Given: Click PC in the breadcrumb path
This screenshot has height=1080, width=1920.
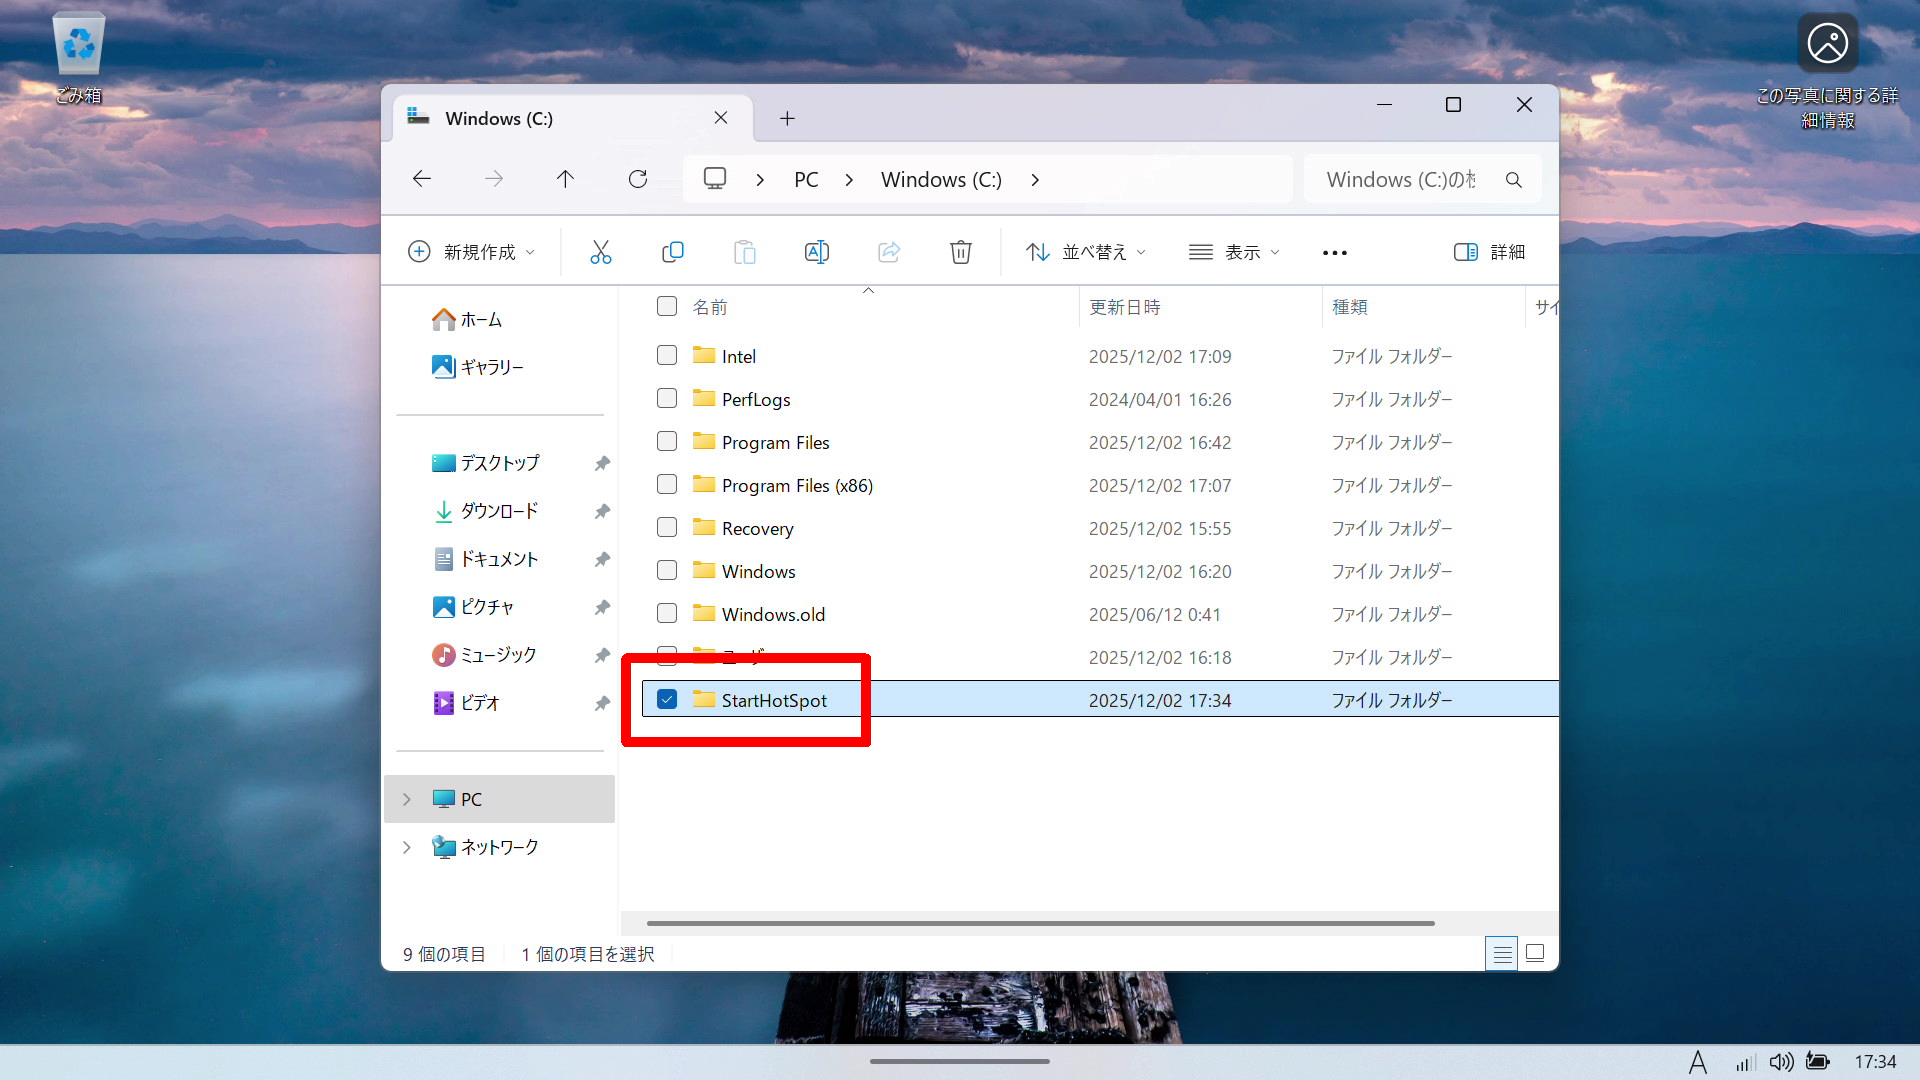Looking at the screenshot, I should point(806,180).
